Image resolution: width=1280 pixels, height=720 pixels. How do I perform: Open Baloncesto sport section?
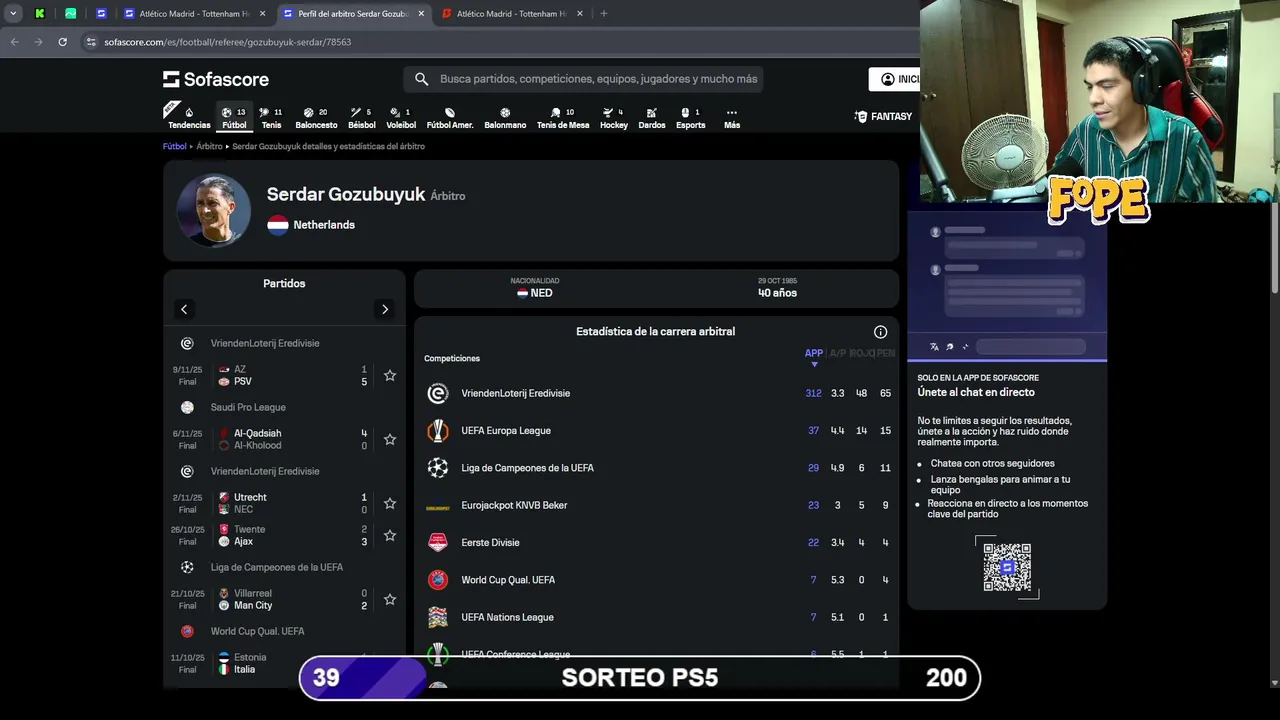point(316,118)
